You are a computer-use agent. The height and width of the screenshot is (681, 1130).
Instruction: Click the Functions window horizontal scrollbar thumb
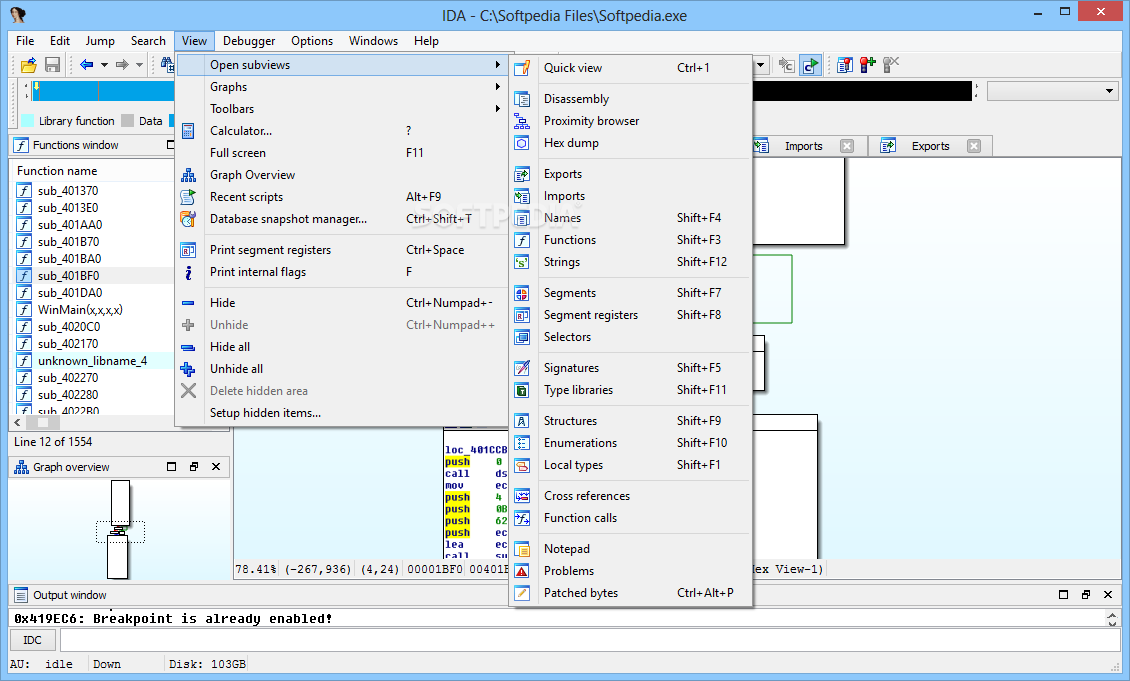point(43,423)
